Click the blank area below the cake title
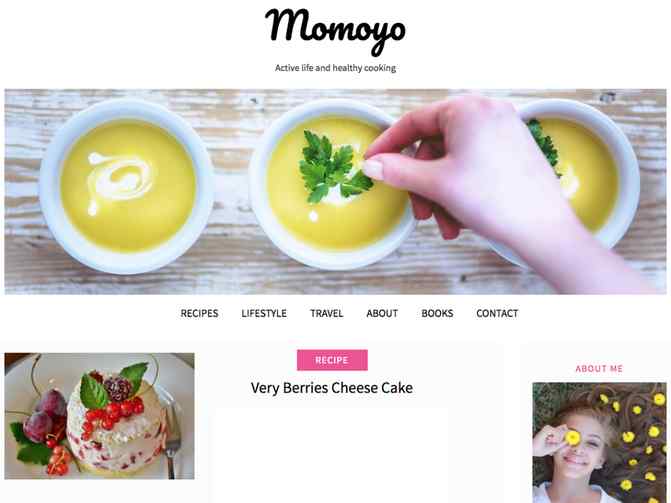This screenshot has width=671, height=503. tap(332, 454)
